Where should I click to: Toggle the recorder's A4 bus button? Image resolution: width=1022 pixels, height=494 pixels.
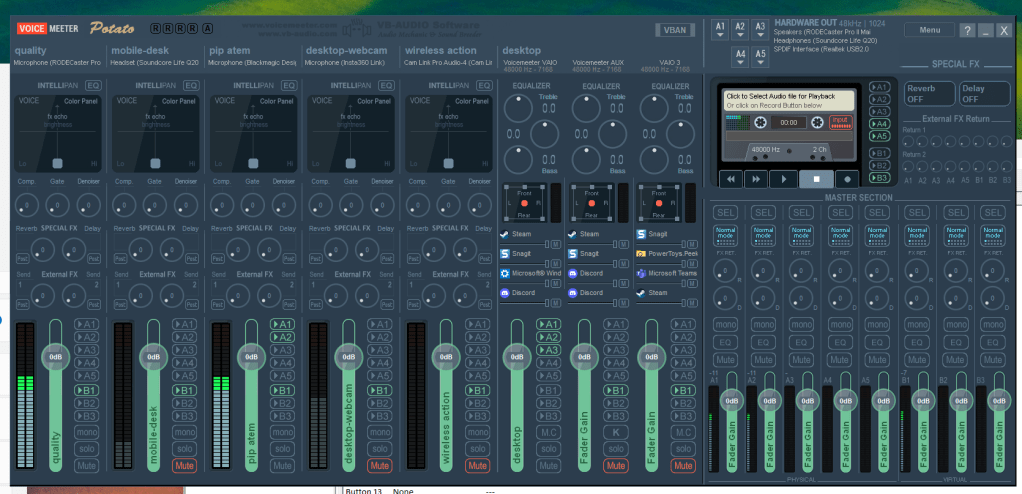click(880, 124)
